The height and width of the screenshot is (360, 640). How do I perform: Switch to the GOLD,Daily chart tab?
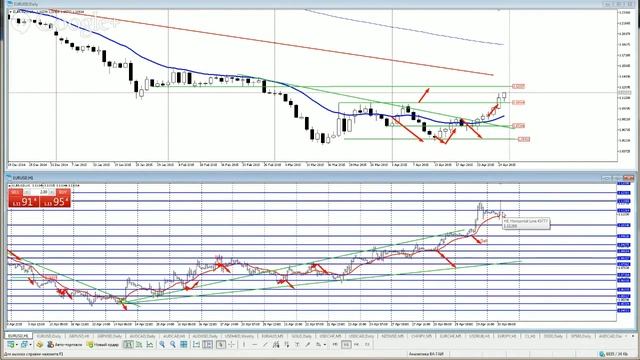click(302, 336)
